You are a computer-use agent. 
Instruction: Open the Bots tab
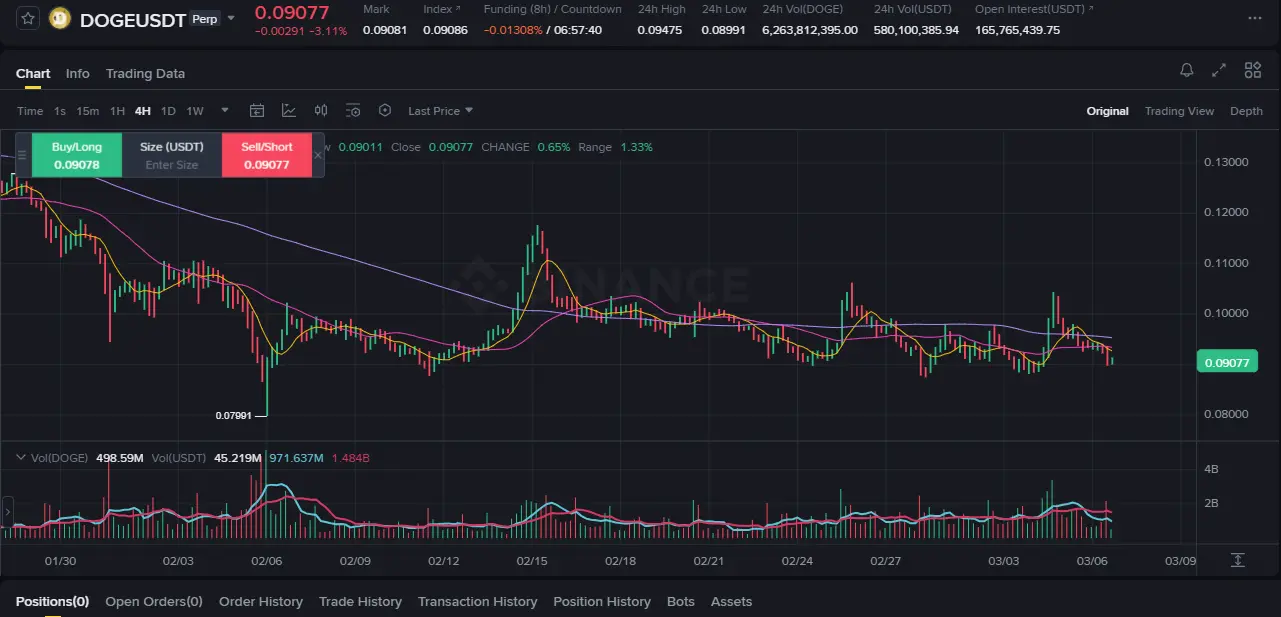coord(681,601)
